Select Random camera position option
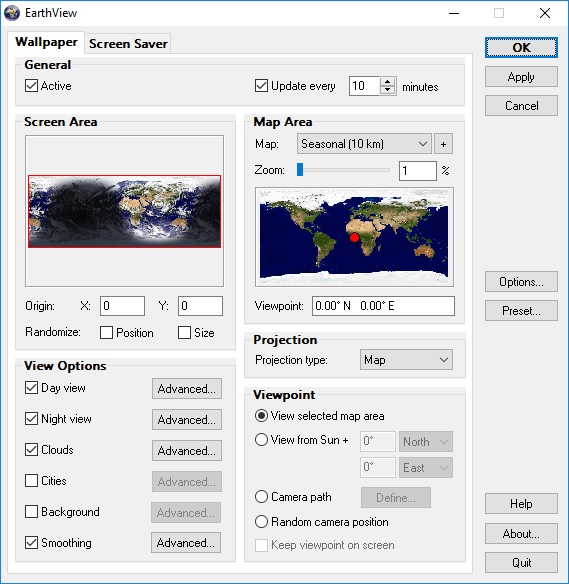569x584 pixels. [x=261, y=521]
